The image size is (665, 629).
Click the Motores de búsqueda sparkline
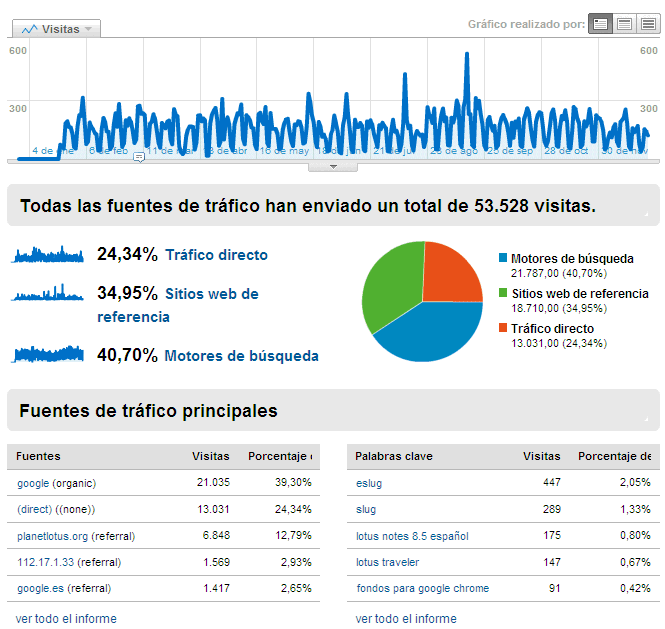pyautogui.click(x=48, y=355)
